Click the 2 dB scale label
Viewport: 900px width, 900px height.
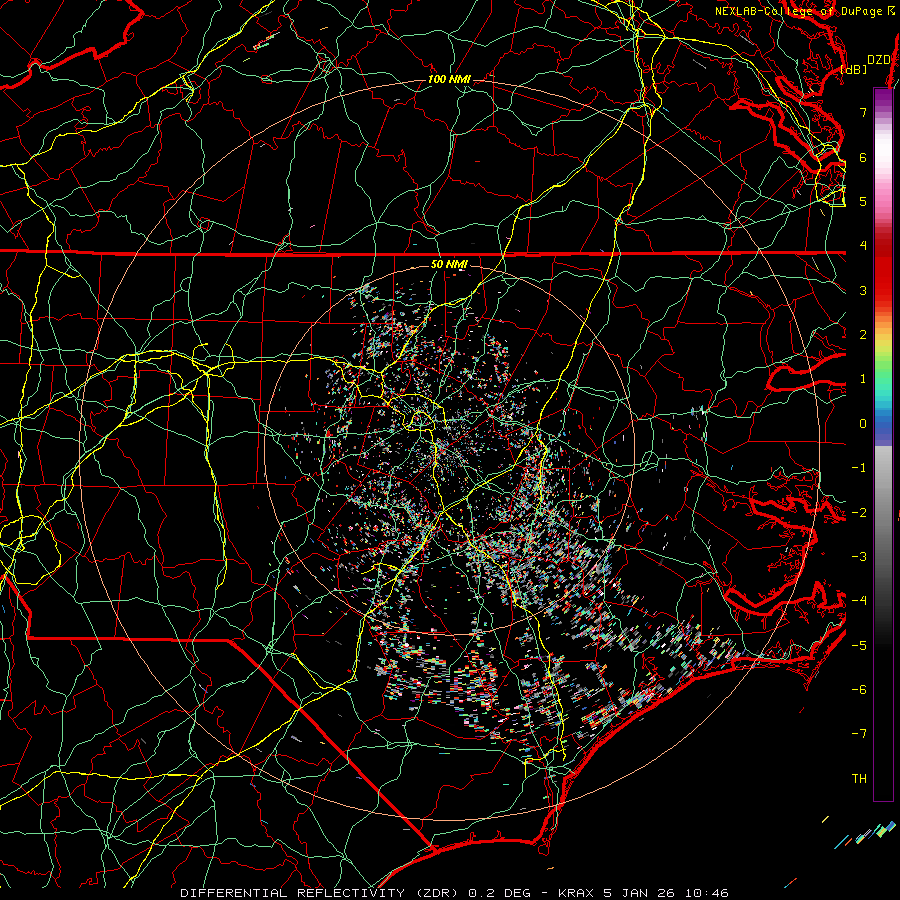pos(863,335)
